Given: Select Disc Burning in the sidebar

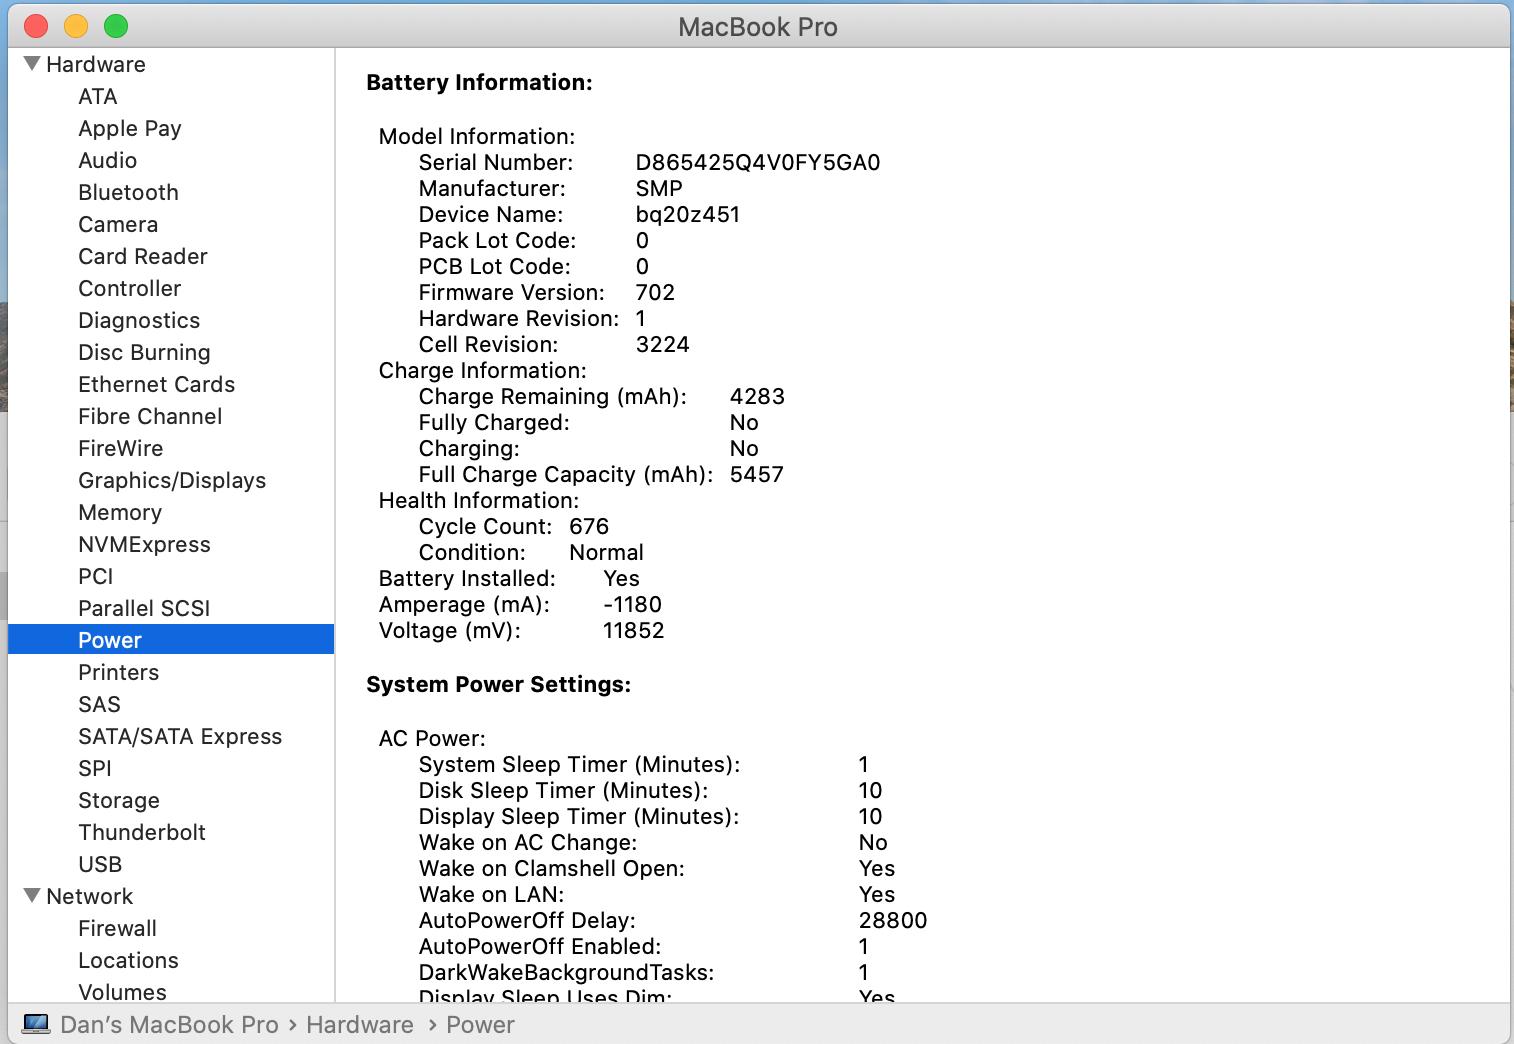Looking at the screenshot, I should pos(144,352).
